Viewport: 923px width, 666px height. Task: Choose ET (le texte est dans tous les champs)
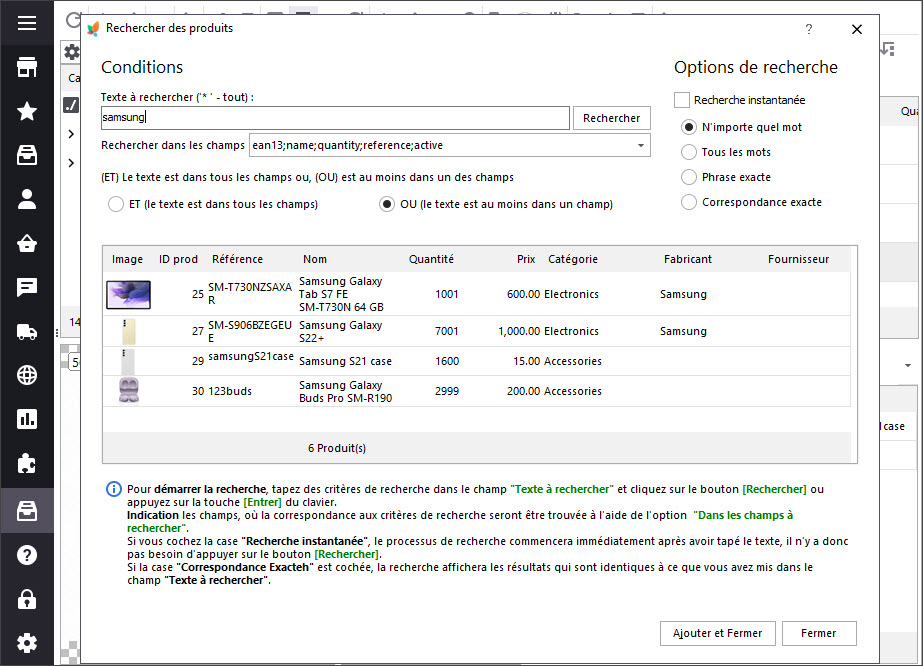pos(116,204)
